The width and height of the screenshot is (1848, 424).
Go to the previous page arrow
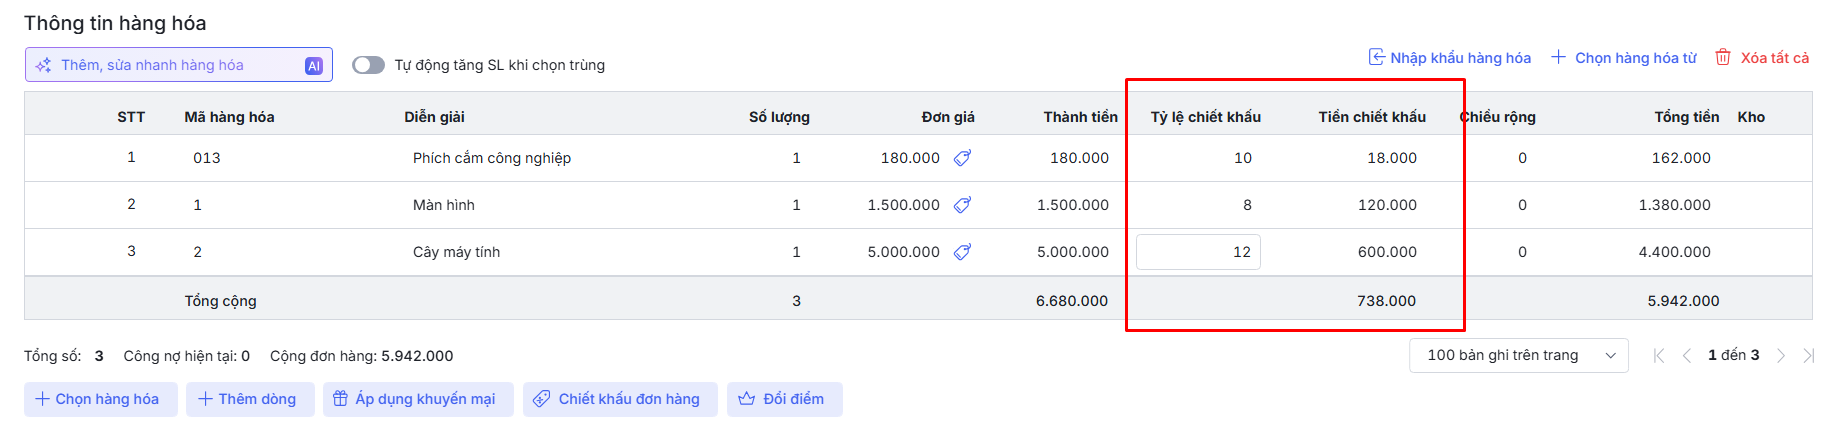tap(1687, 356)
